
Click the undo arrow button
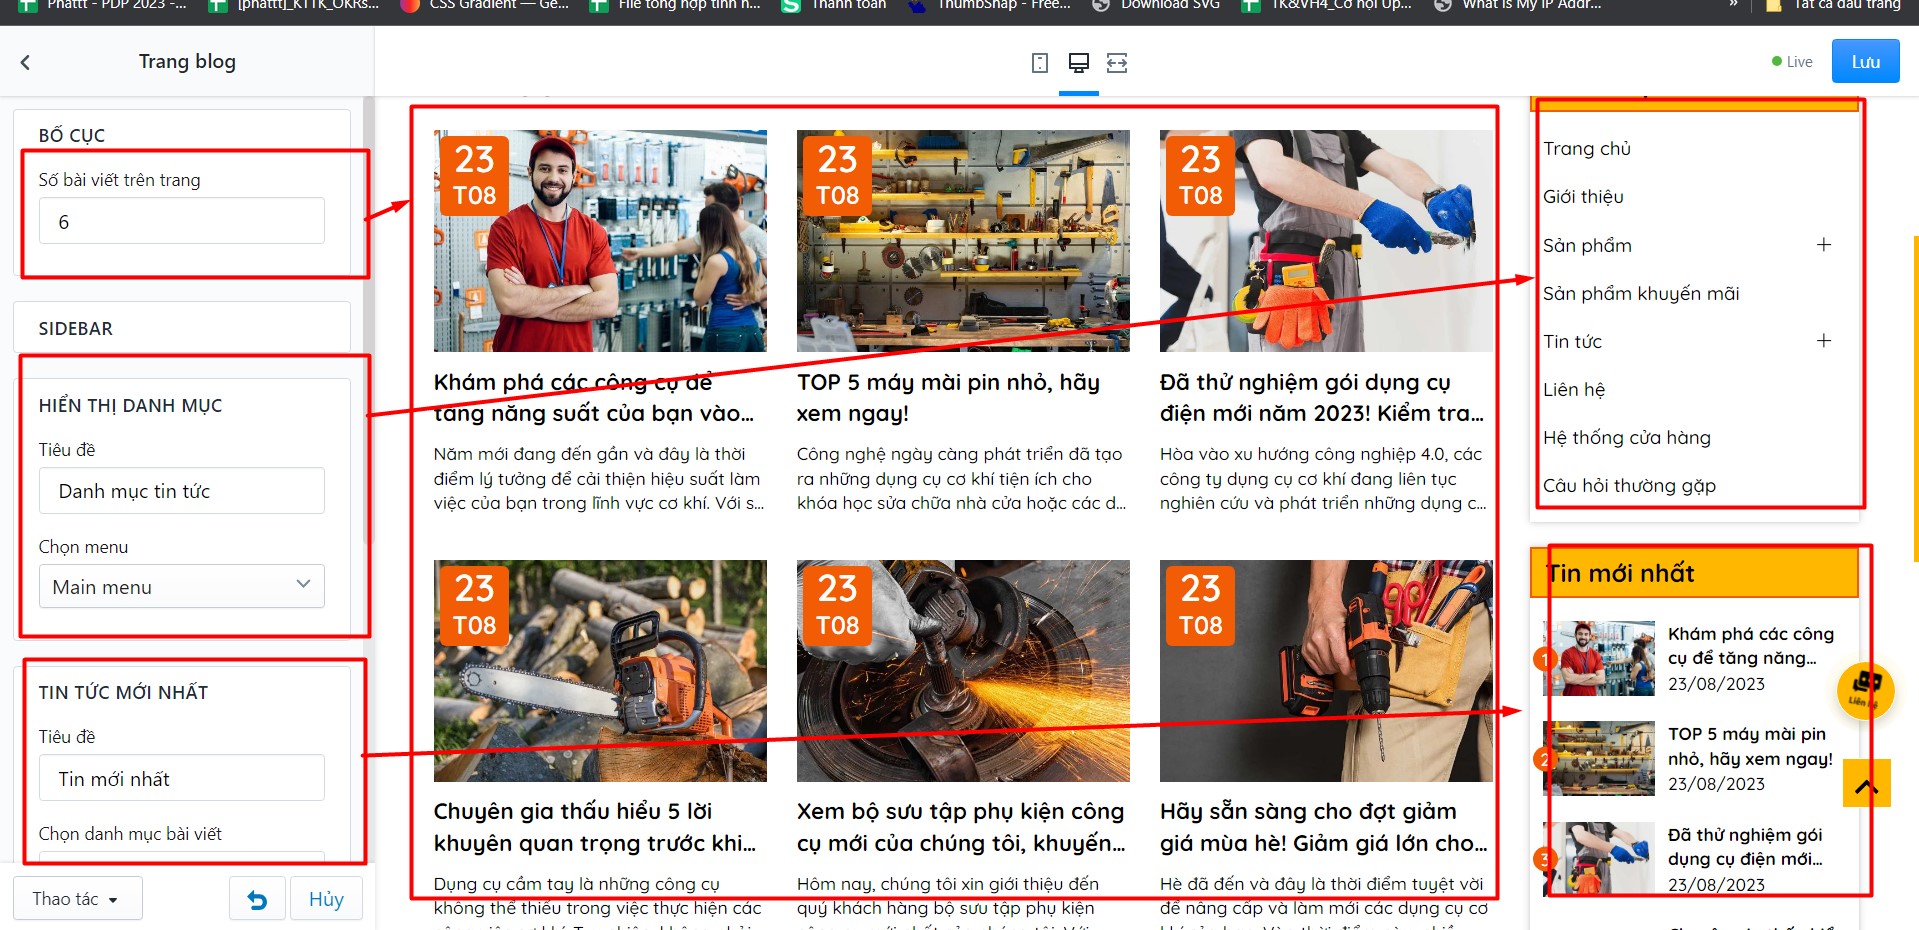[x=257, y=899]
